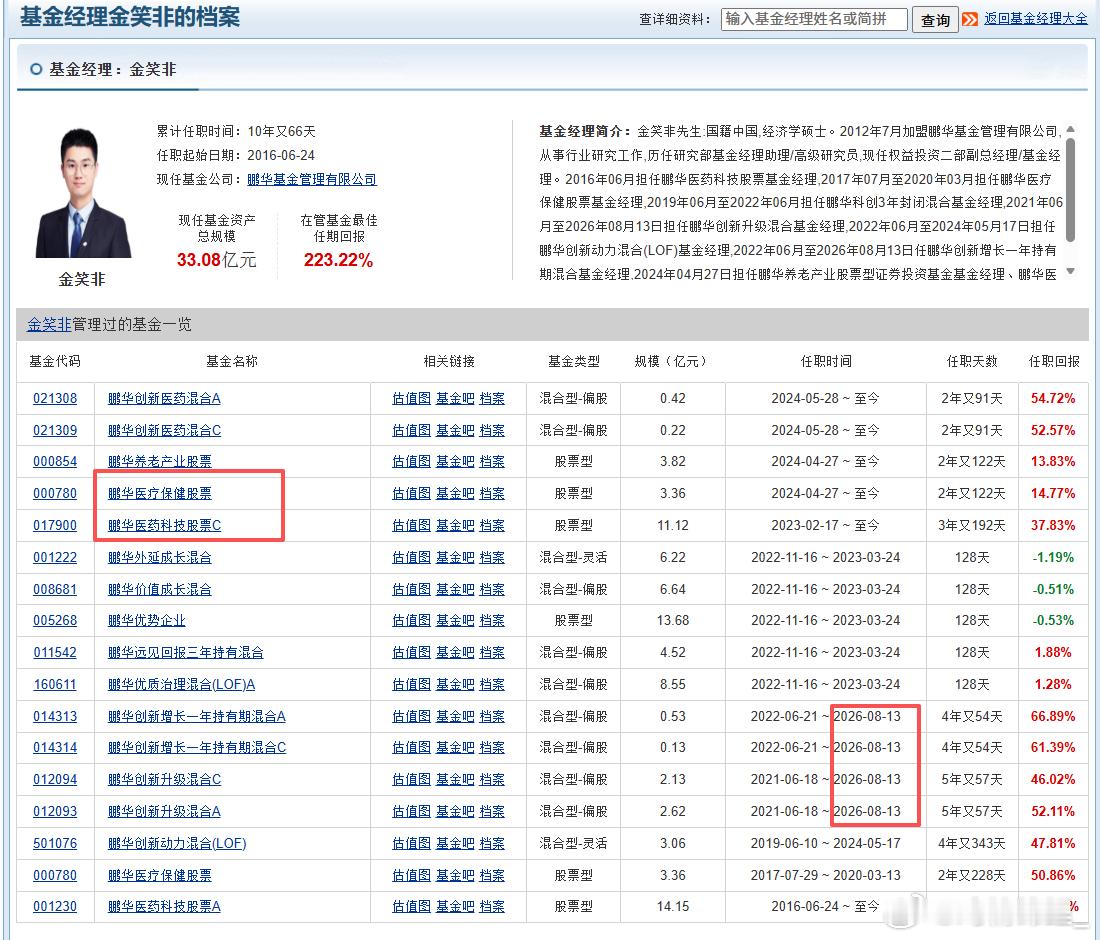Open the 返回基金经理大全 link
This screenshot has width=1100, height=940.
[1035, 18]
